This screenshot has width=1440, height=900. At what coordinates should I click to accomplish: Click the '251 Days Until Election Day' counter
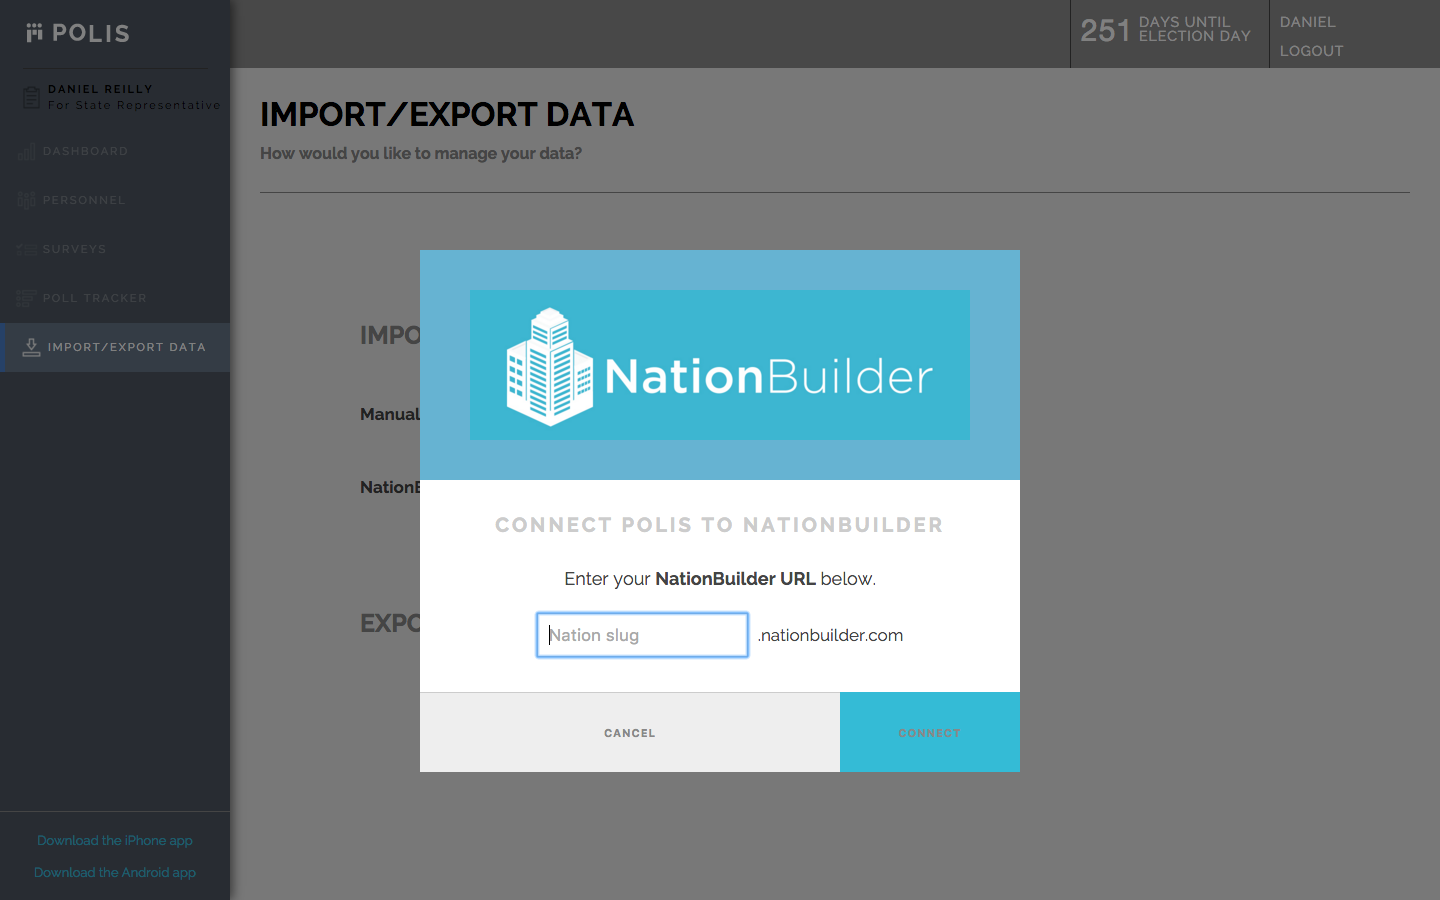click(x=1166, y=30)
